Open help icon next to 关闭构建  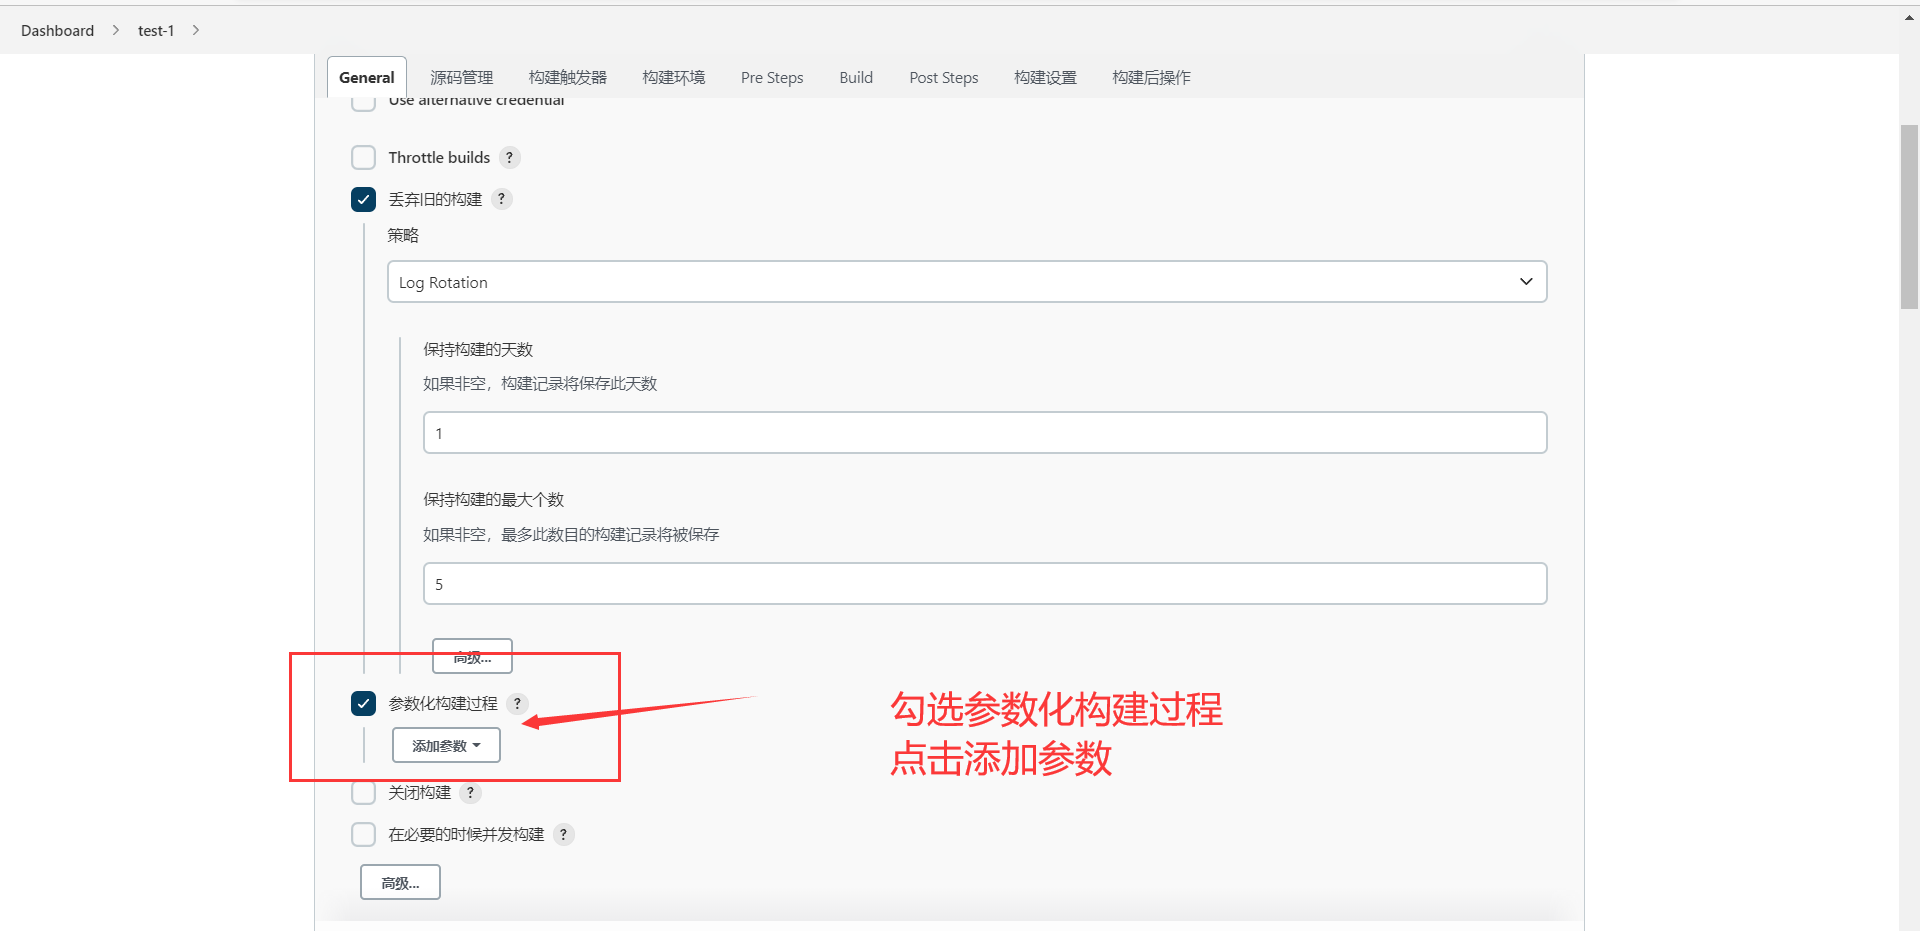(471, 793)
